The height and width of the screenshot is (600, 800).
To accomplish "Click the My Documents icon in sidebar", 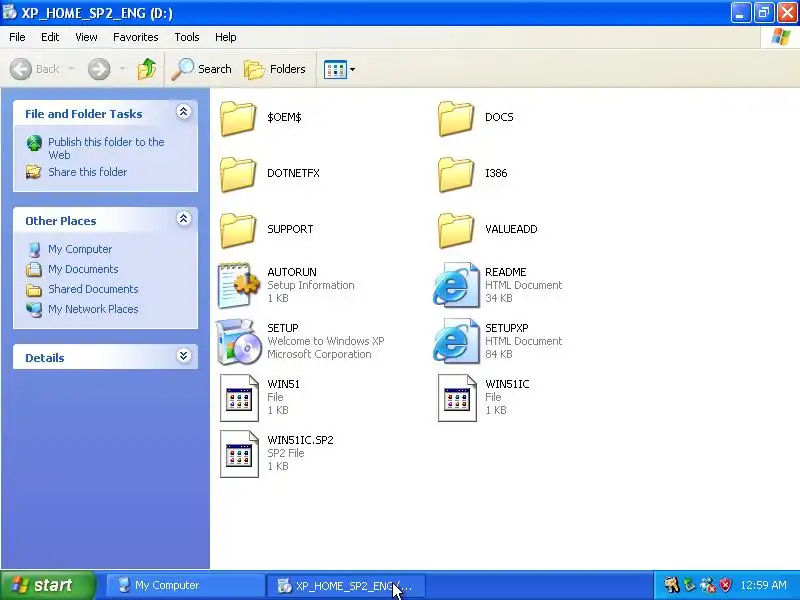I will [34, 269].
